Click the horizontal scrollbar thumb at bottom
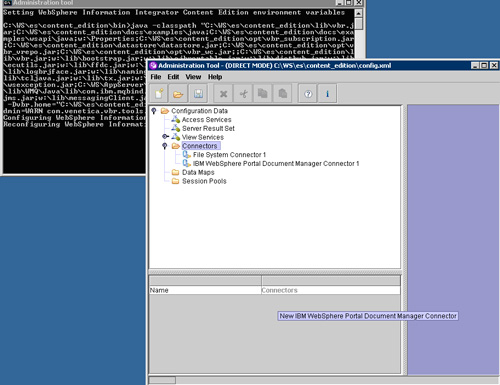This screenshot has width=500, height=385. [162, 380]
